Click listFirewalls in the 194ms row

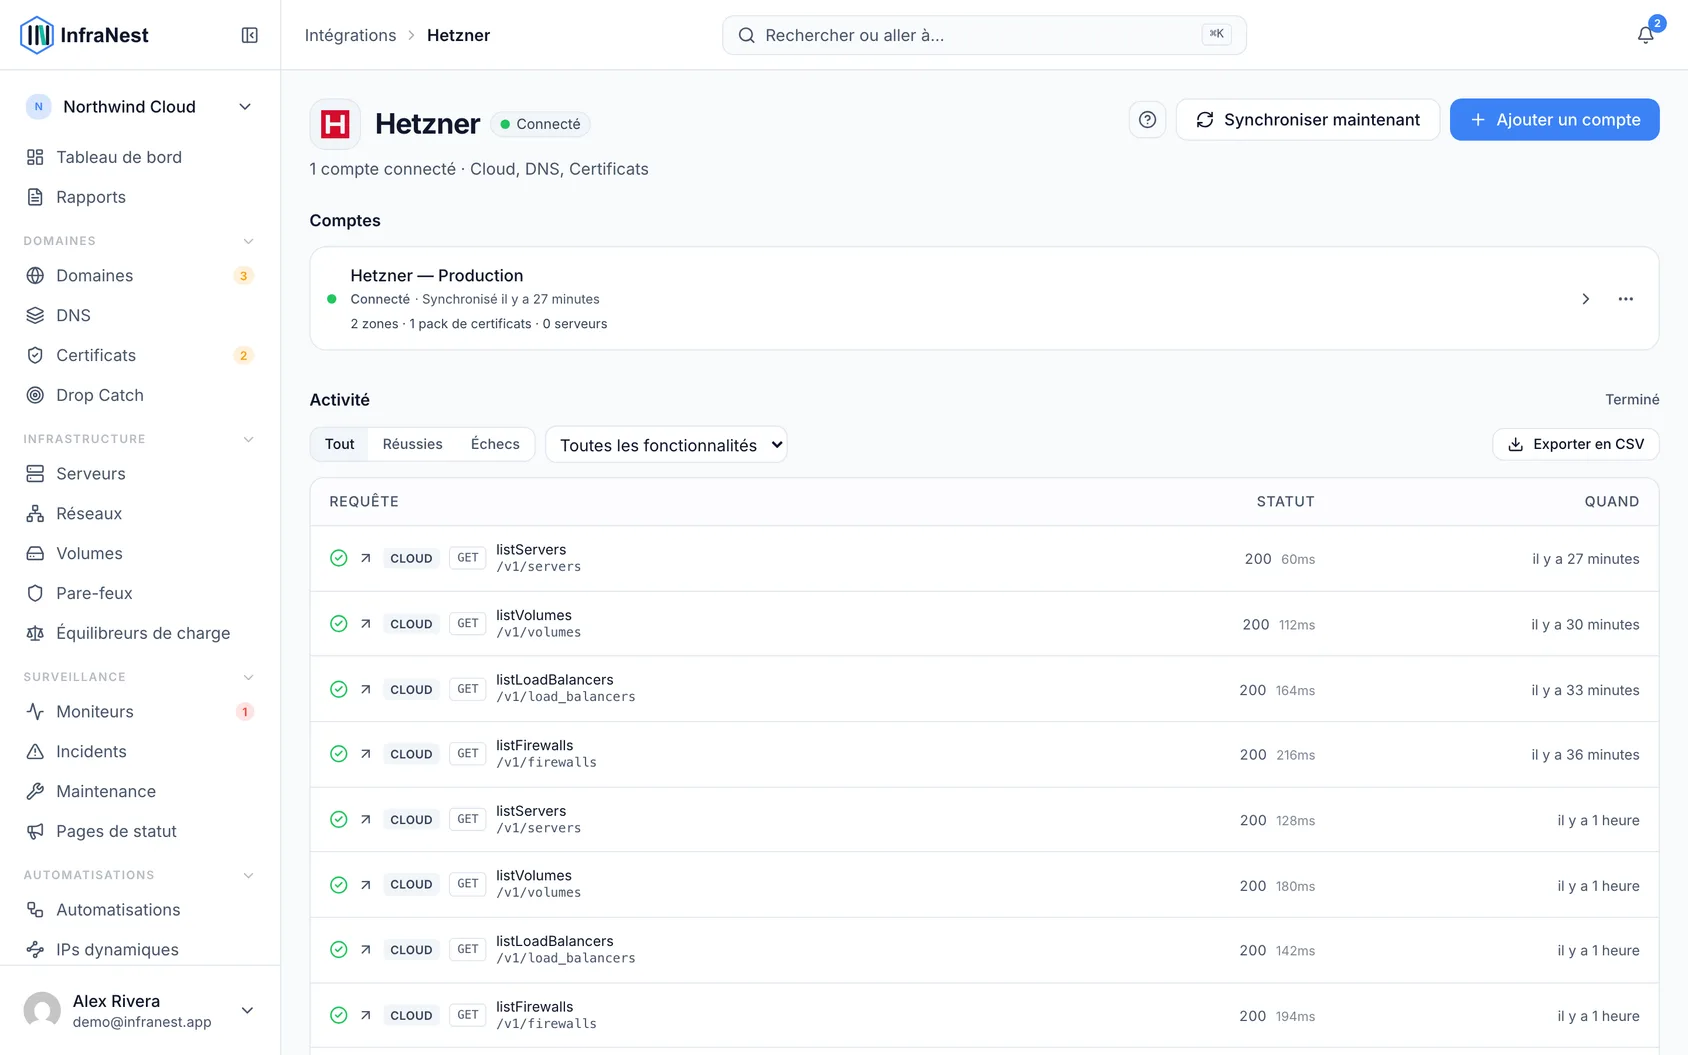click(x=535, y=1007)
